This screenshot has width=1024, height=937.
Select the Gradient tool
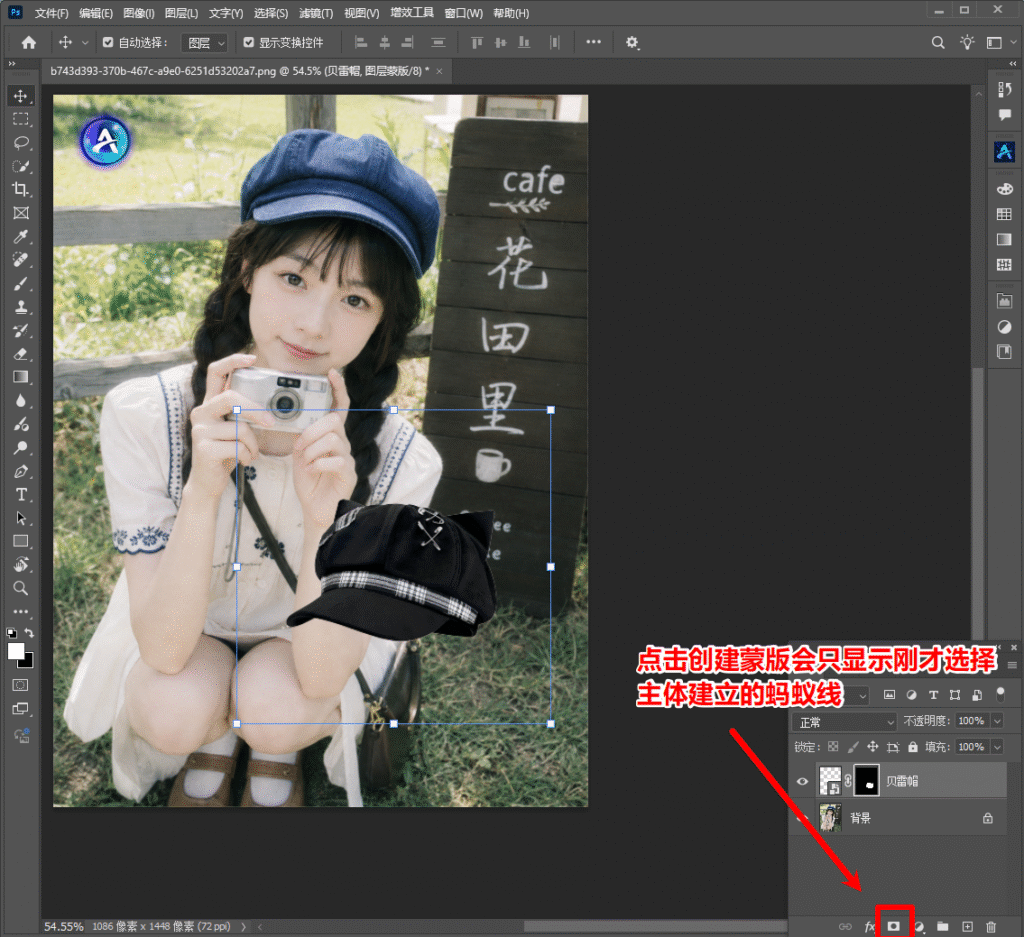tap(21, 377)
